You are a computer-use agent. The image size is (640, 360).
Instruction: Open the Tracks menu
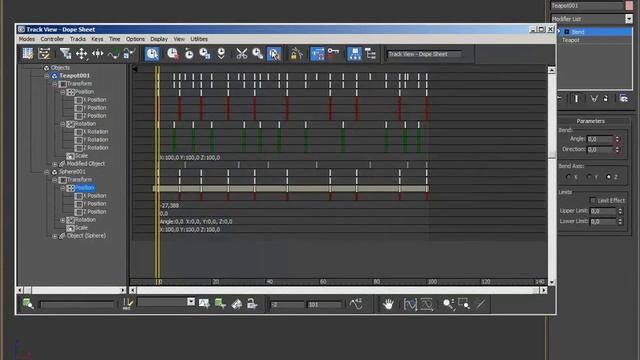pos(78,39)
